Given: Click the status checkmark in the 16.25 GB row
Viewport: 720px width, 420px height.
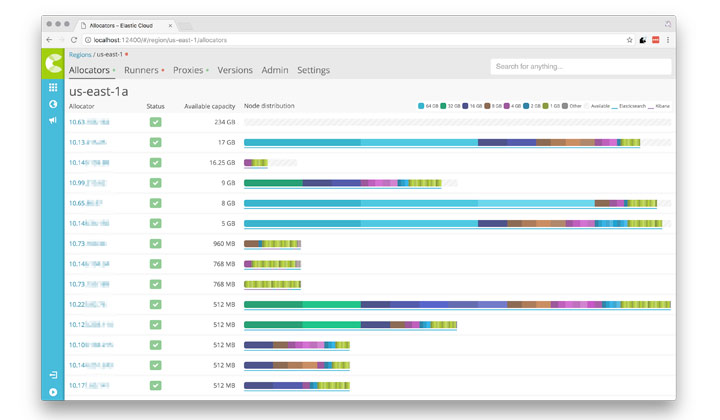Looking at the screenshot, I should [x=155, y=162].
